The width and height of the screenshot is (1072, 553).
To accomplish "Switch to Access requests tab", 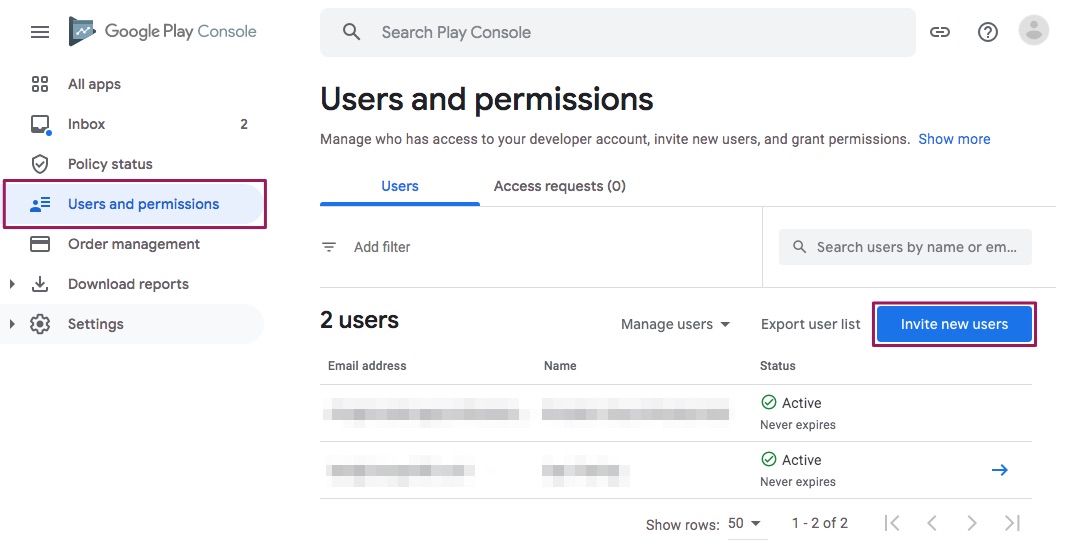I will tap(559, 186).
